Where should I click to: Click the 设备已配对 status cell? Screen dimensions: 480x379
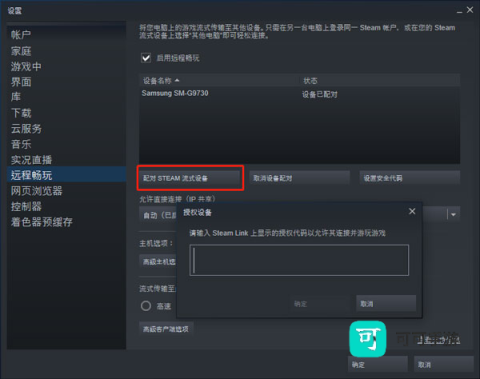point(319,94)
